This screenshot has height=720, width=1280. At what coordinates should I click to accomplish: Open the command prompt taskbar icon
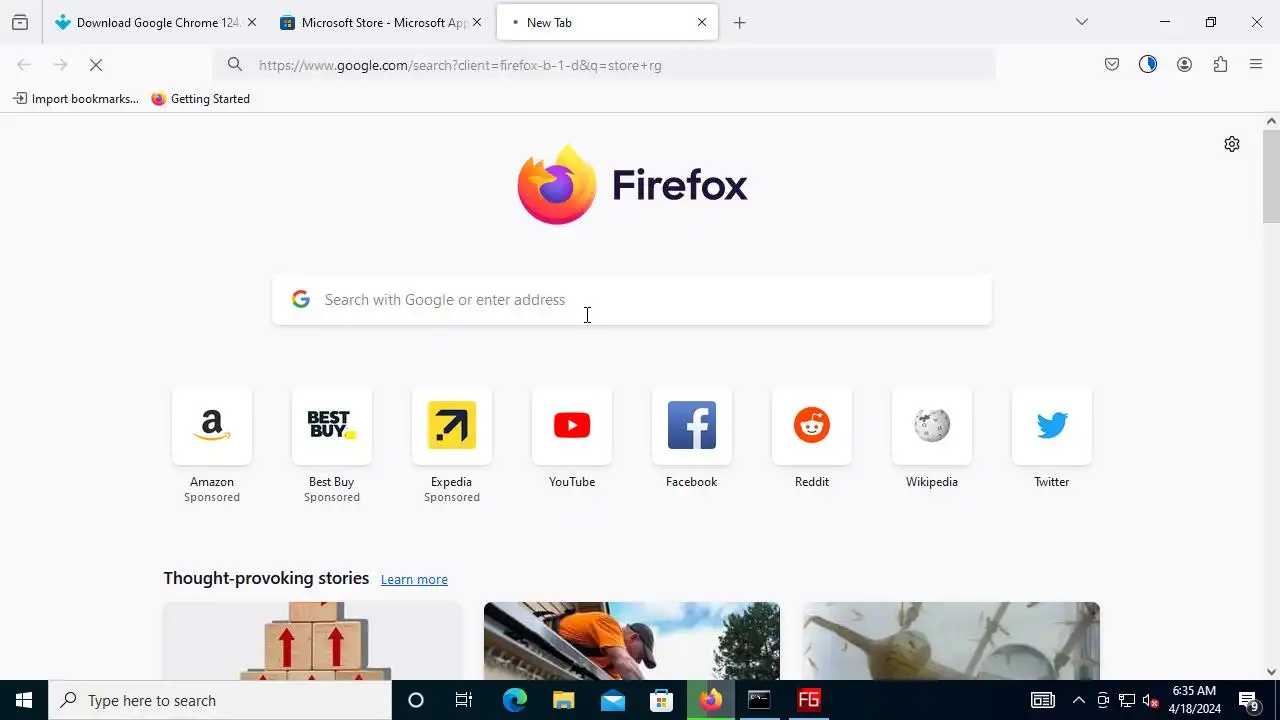tap(759, 700)
